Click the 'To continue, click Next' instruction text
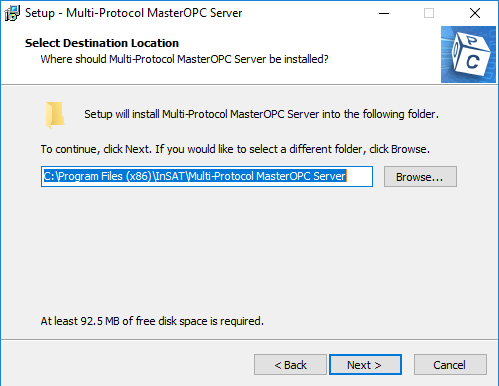 pyautogui.click(x=235, y=149)
